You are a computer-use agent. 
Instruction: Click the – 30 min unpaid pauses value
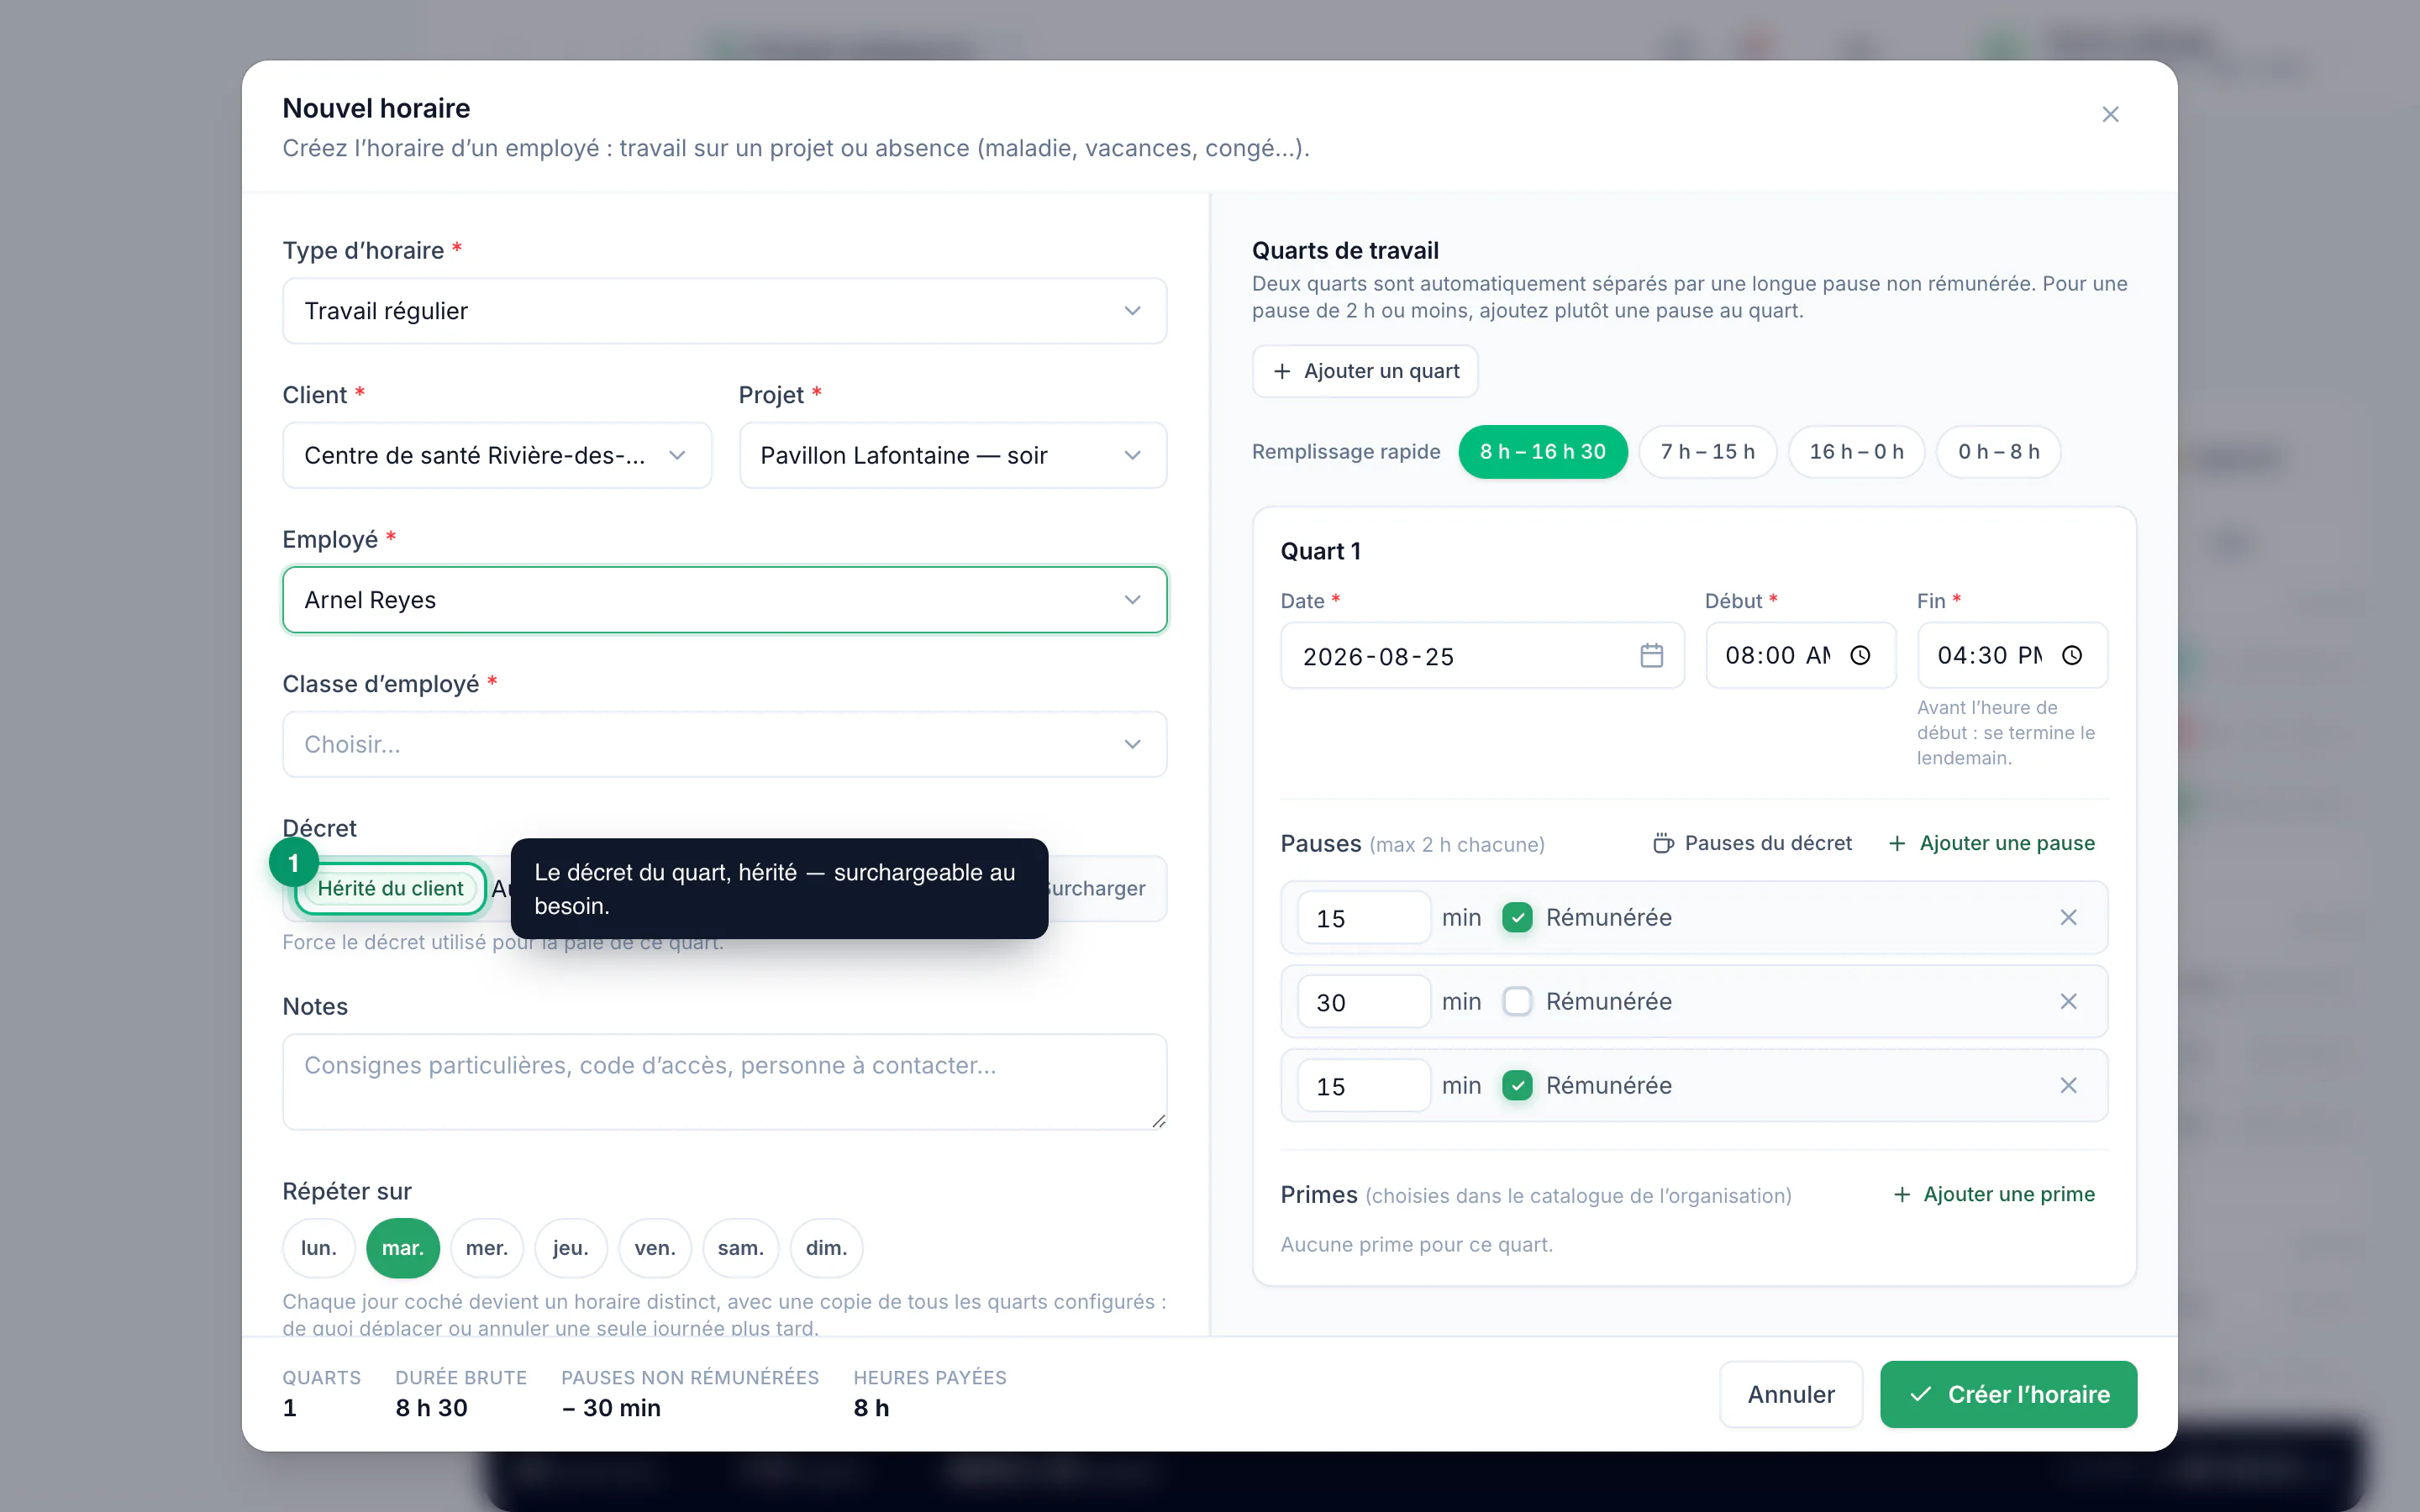(x=611, y=1408)
